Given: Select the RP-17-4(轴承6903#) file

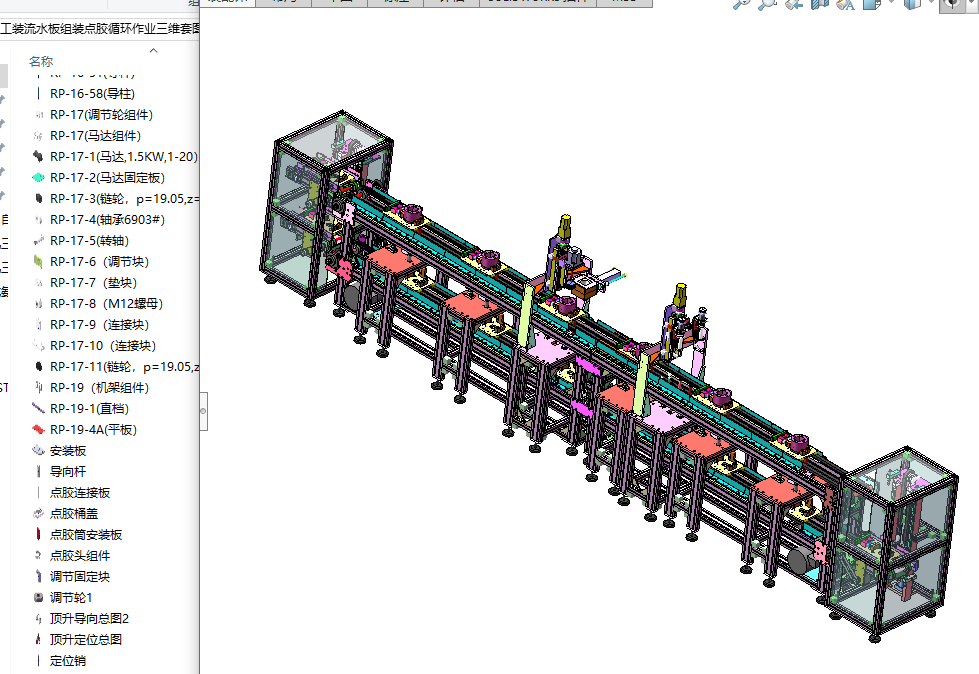Looking at the screenshot, I should [107, 220].
